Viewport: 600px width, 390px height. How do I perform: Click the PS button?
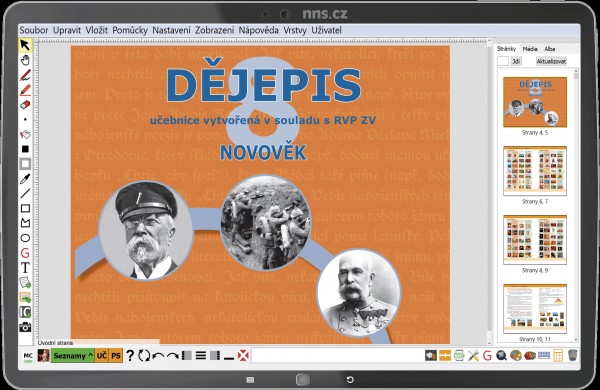click(116, 356)
